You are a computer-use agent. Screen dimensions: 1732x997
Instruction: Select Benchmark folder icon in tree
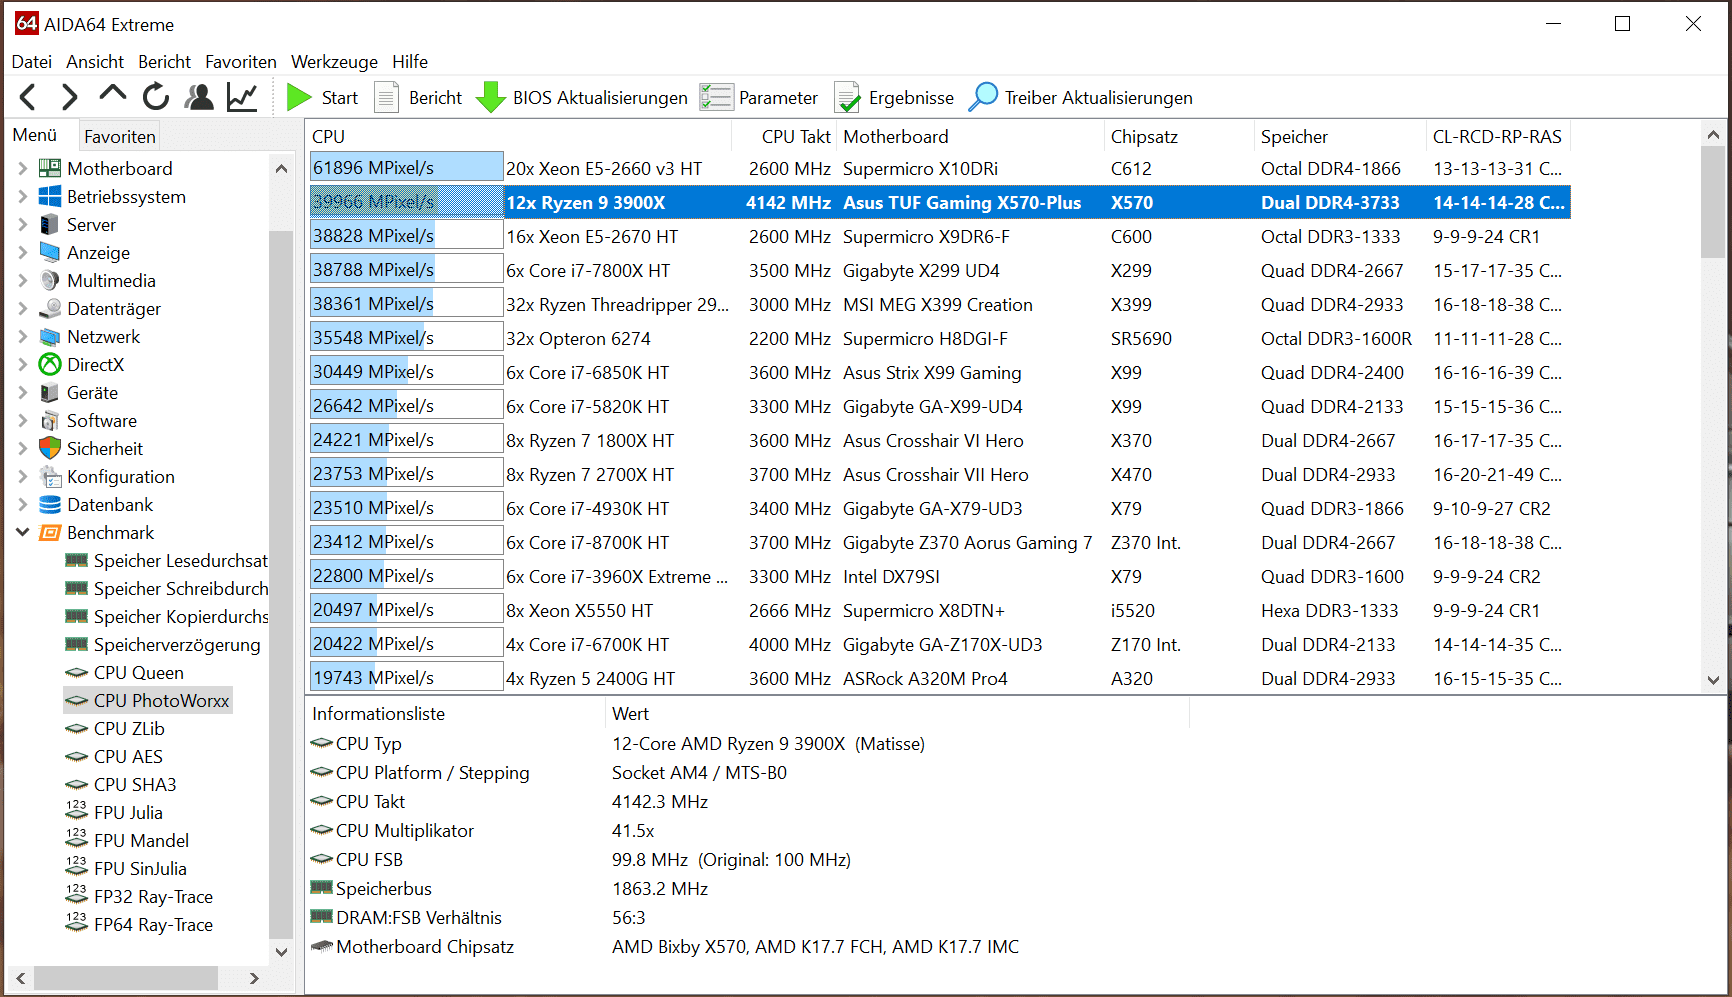click(x=50, y=532)
